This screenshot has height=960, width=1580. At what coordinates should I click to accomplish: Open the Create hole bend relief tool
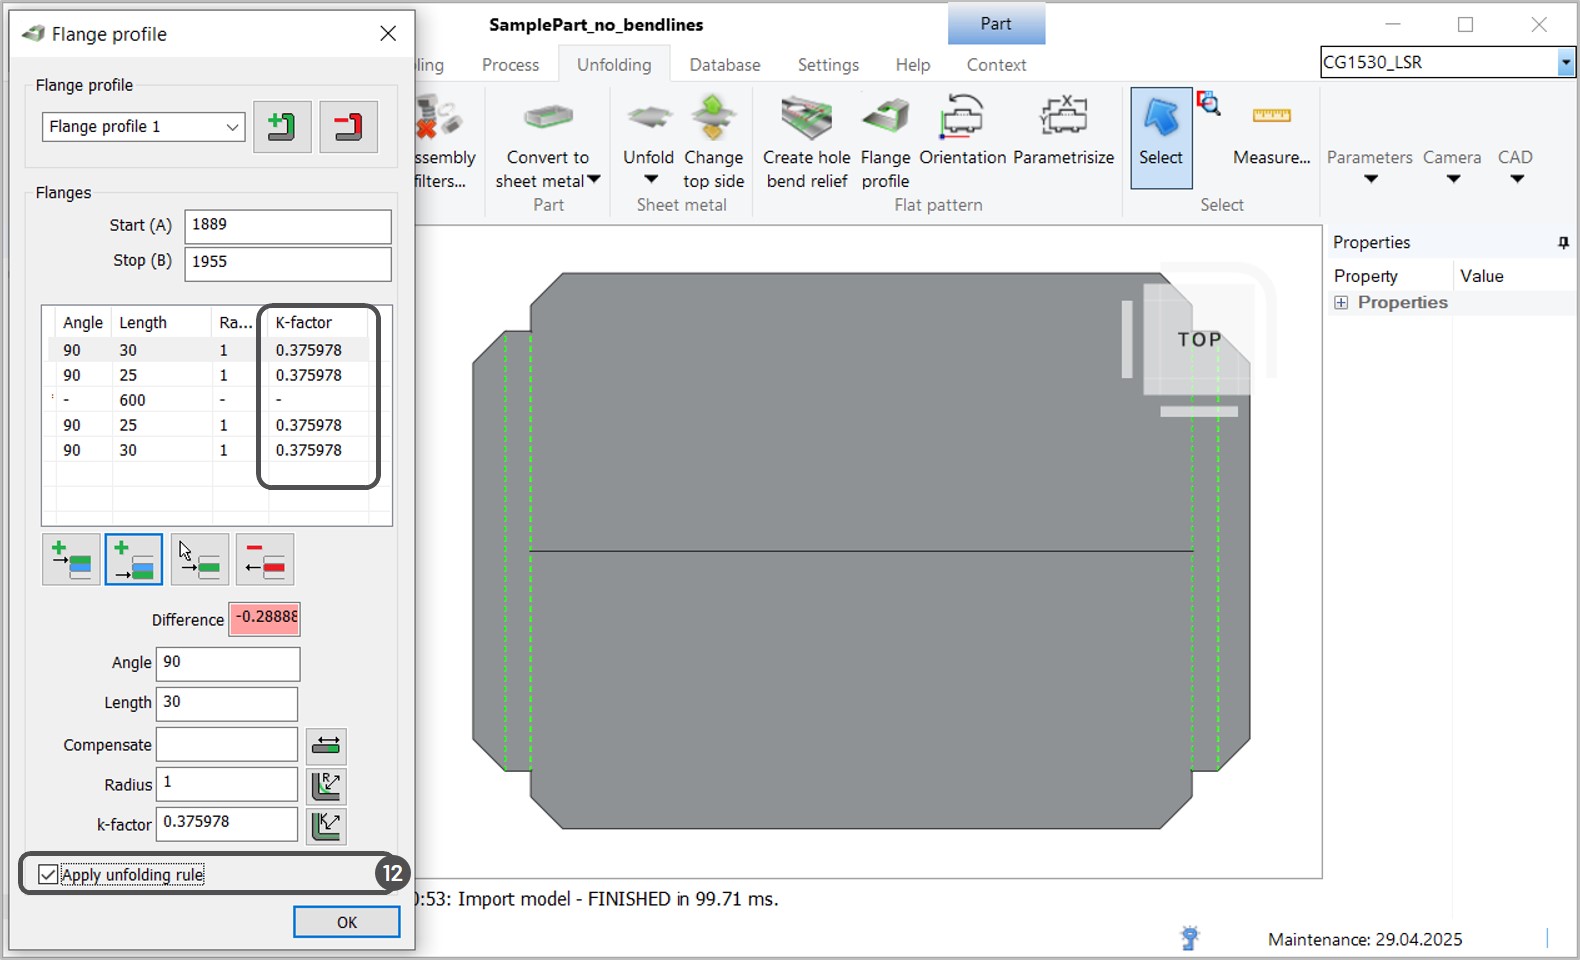(806, 140)
